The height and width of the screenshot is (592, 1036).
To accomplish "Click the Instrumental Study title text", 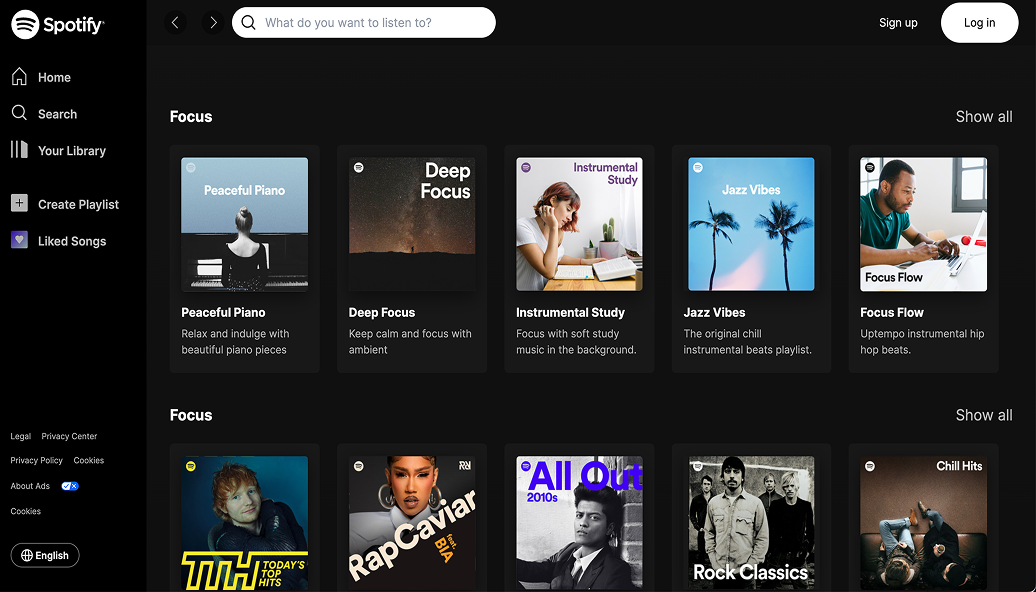I will tap(570, 313).
